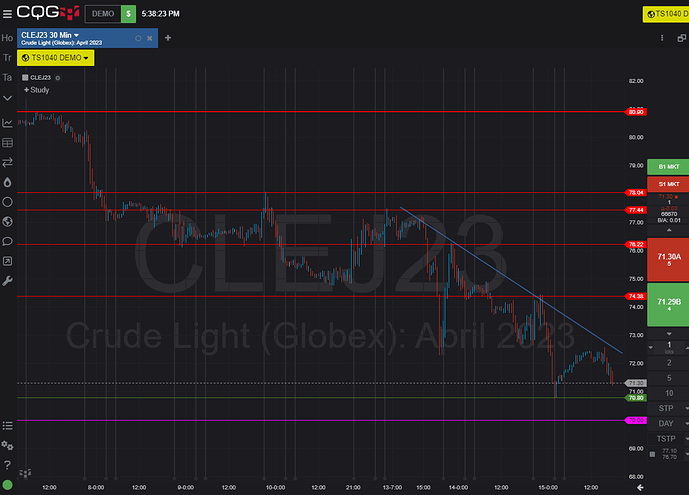Click the CLEJ23 symbol color square
The height and width of the screenshot is (495, 689).
click(x=25, y=77)
